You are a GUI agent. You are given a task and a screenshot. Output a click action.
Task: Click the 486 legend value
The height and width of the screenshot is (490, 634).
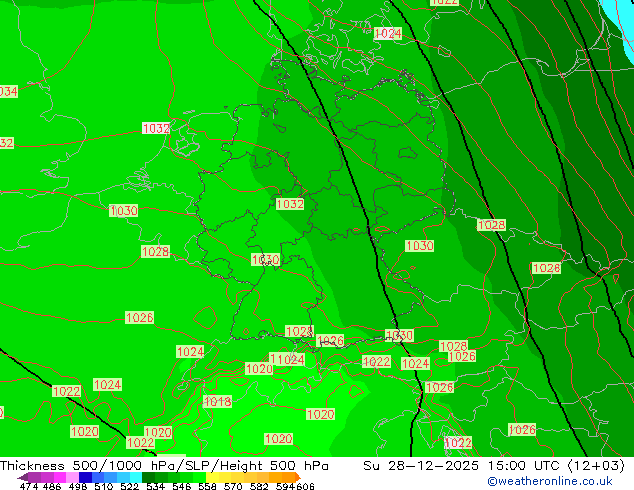pyautogui.click(x=52, y=486)
